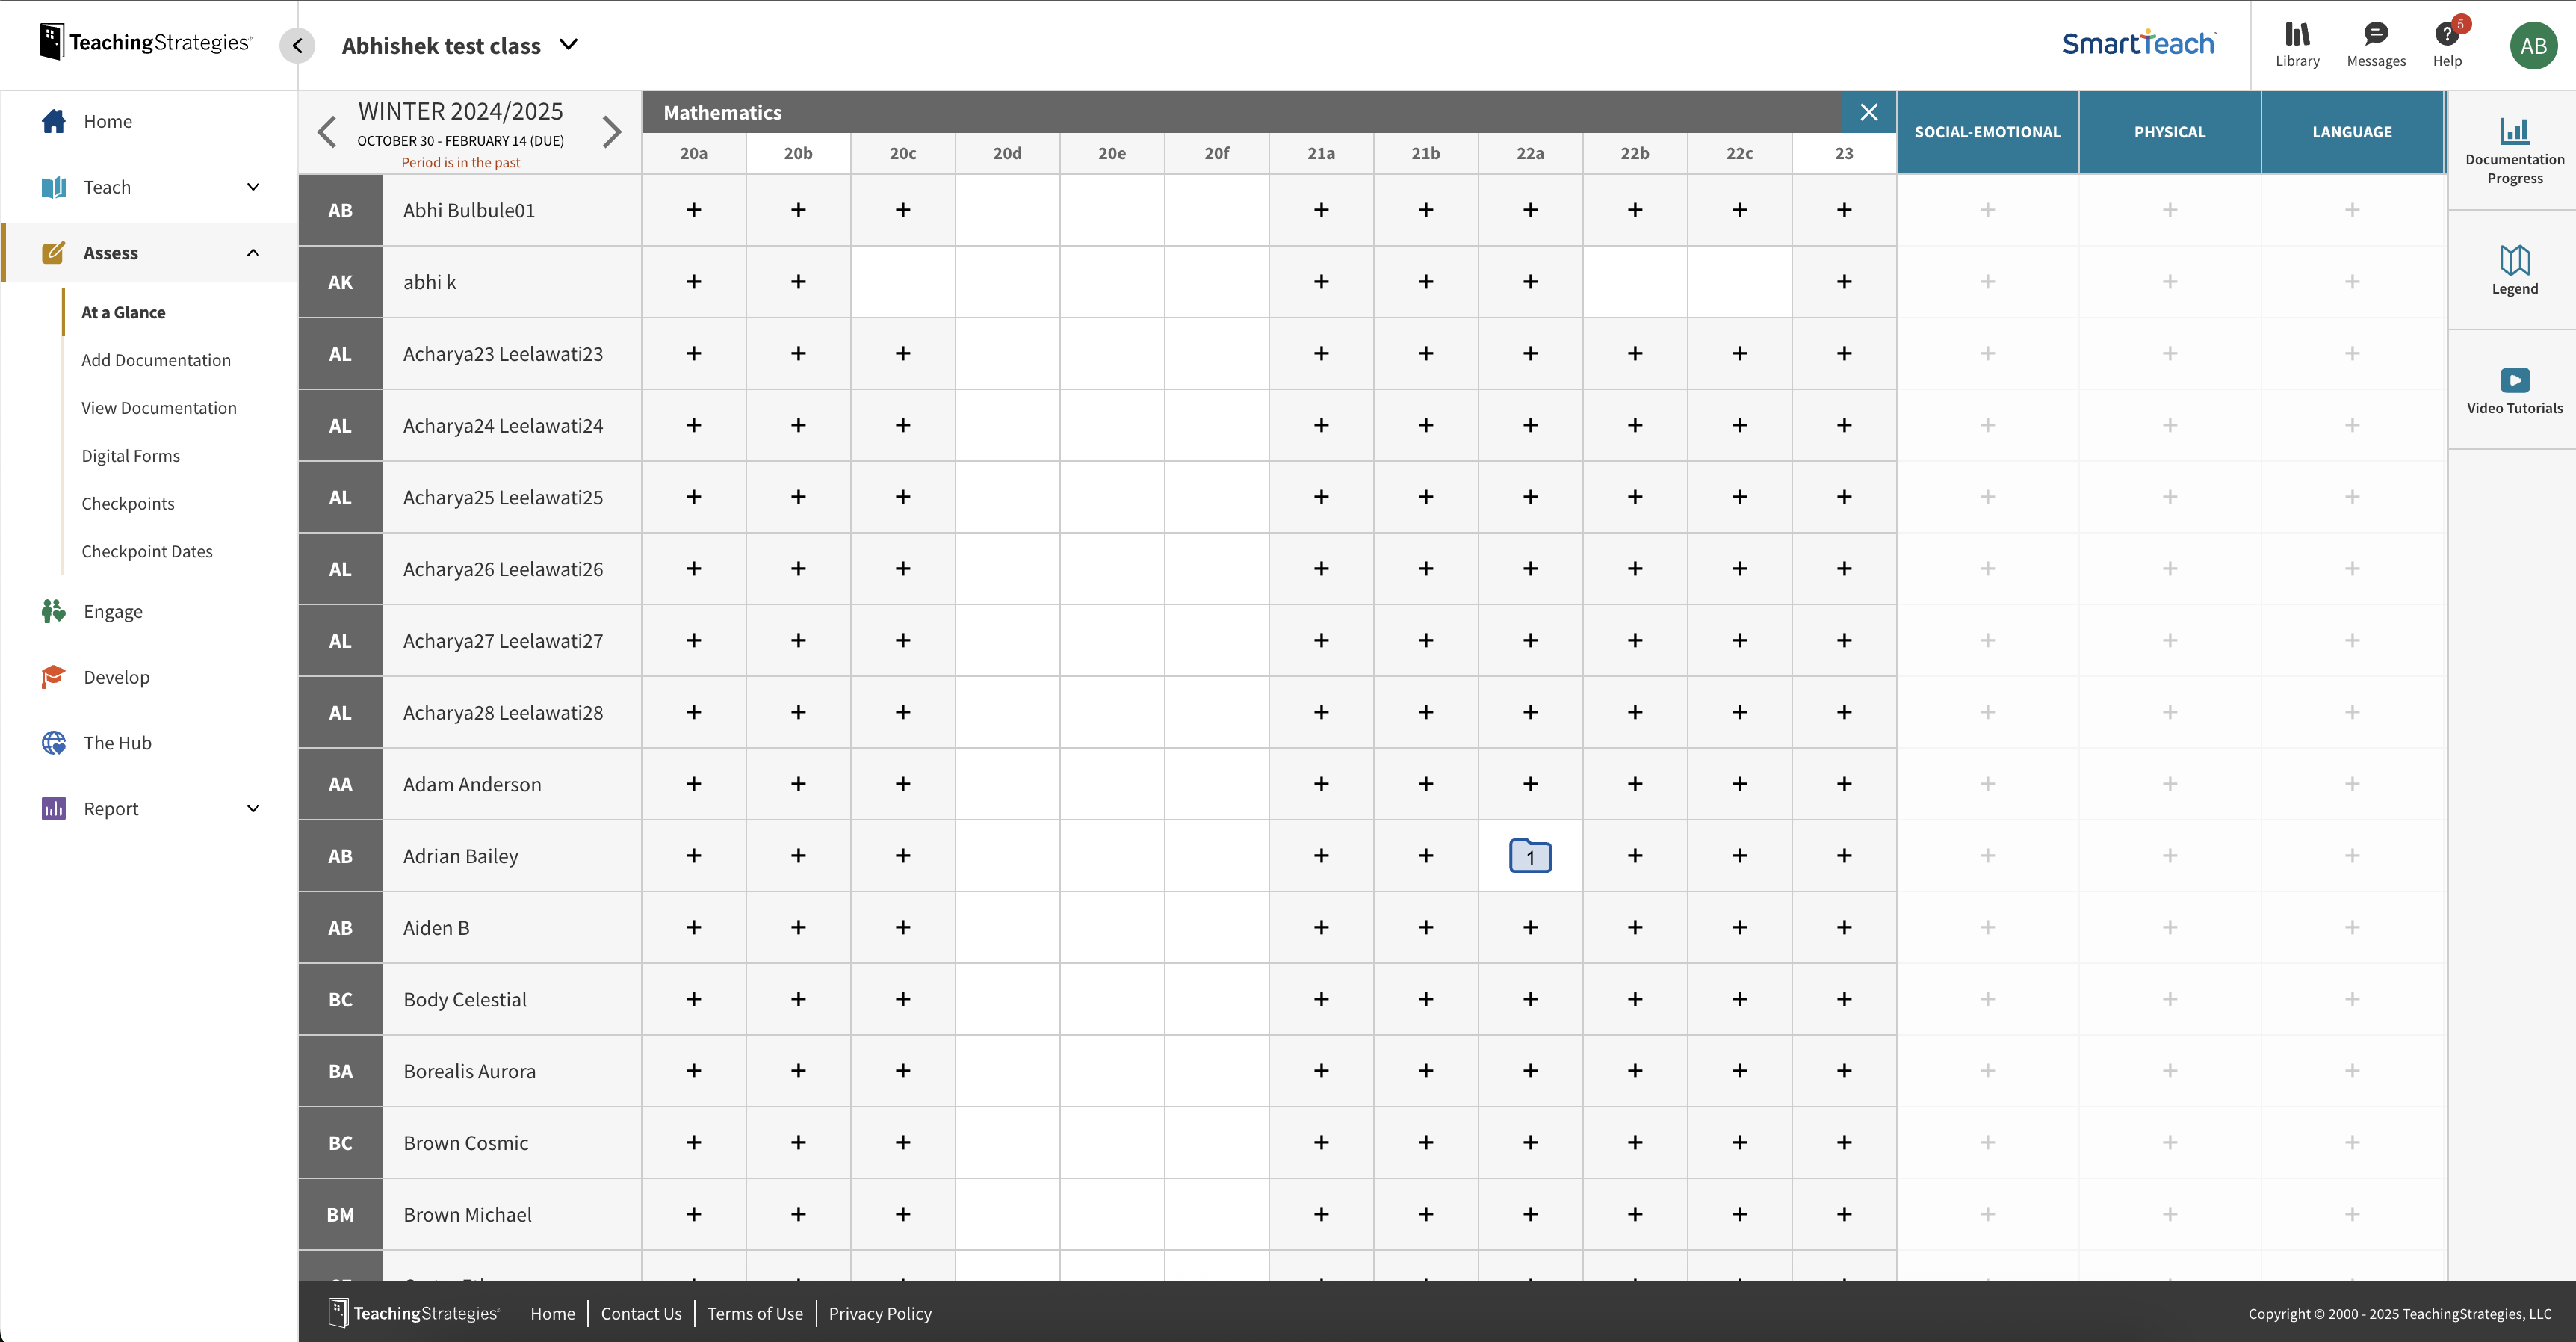2576x1342 pixels.
Task: Open Help with notification badge
Action: pos(2448,45)
